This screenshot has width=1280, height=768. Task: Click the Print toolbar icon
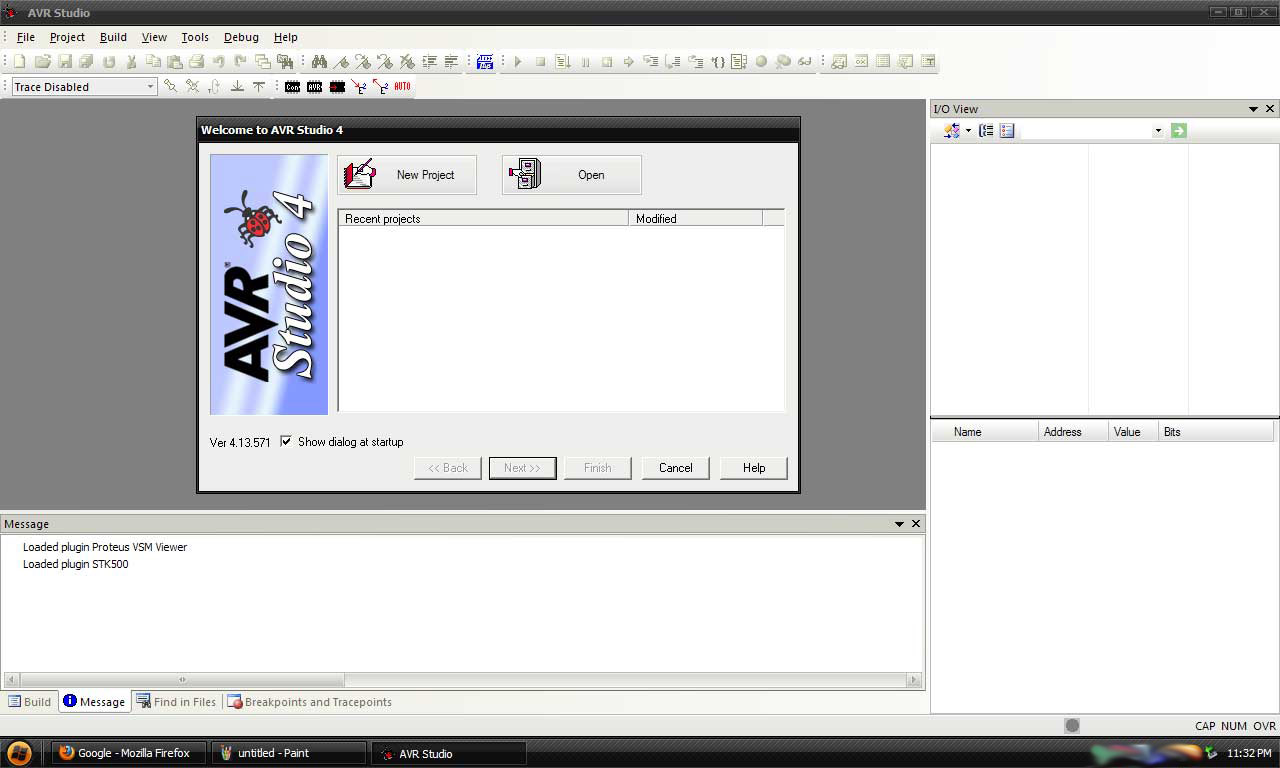(x=197, y=62)
